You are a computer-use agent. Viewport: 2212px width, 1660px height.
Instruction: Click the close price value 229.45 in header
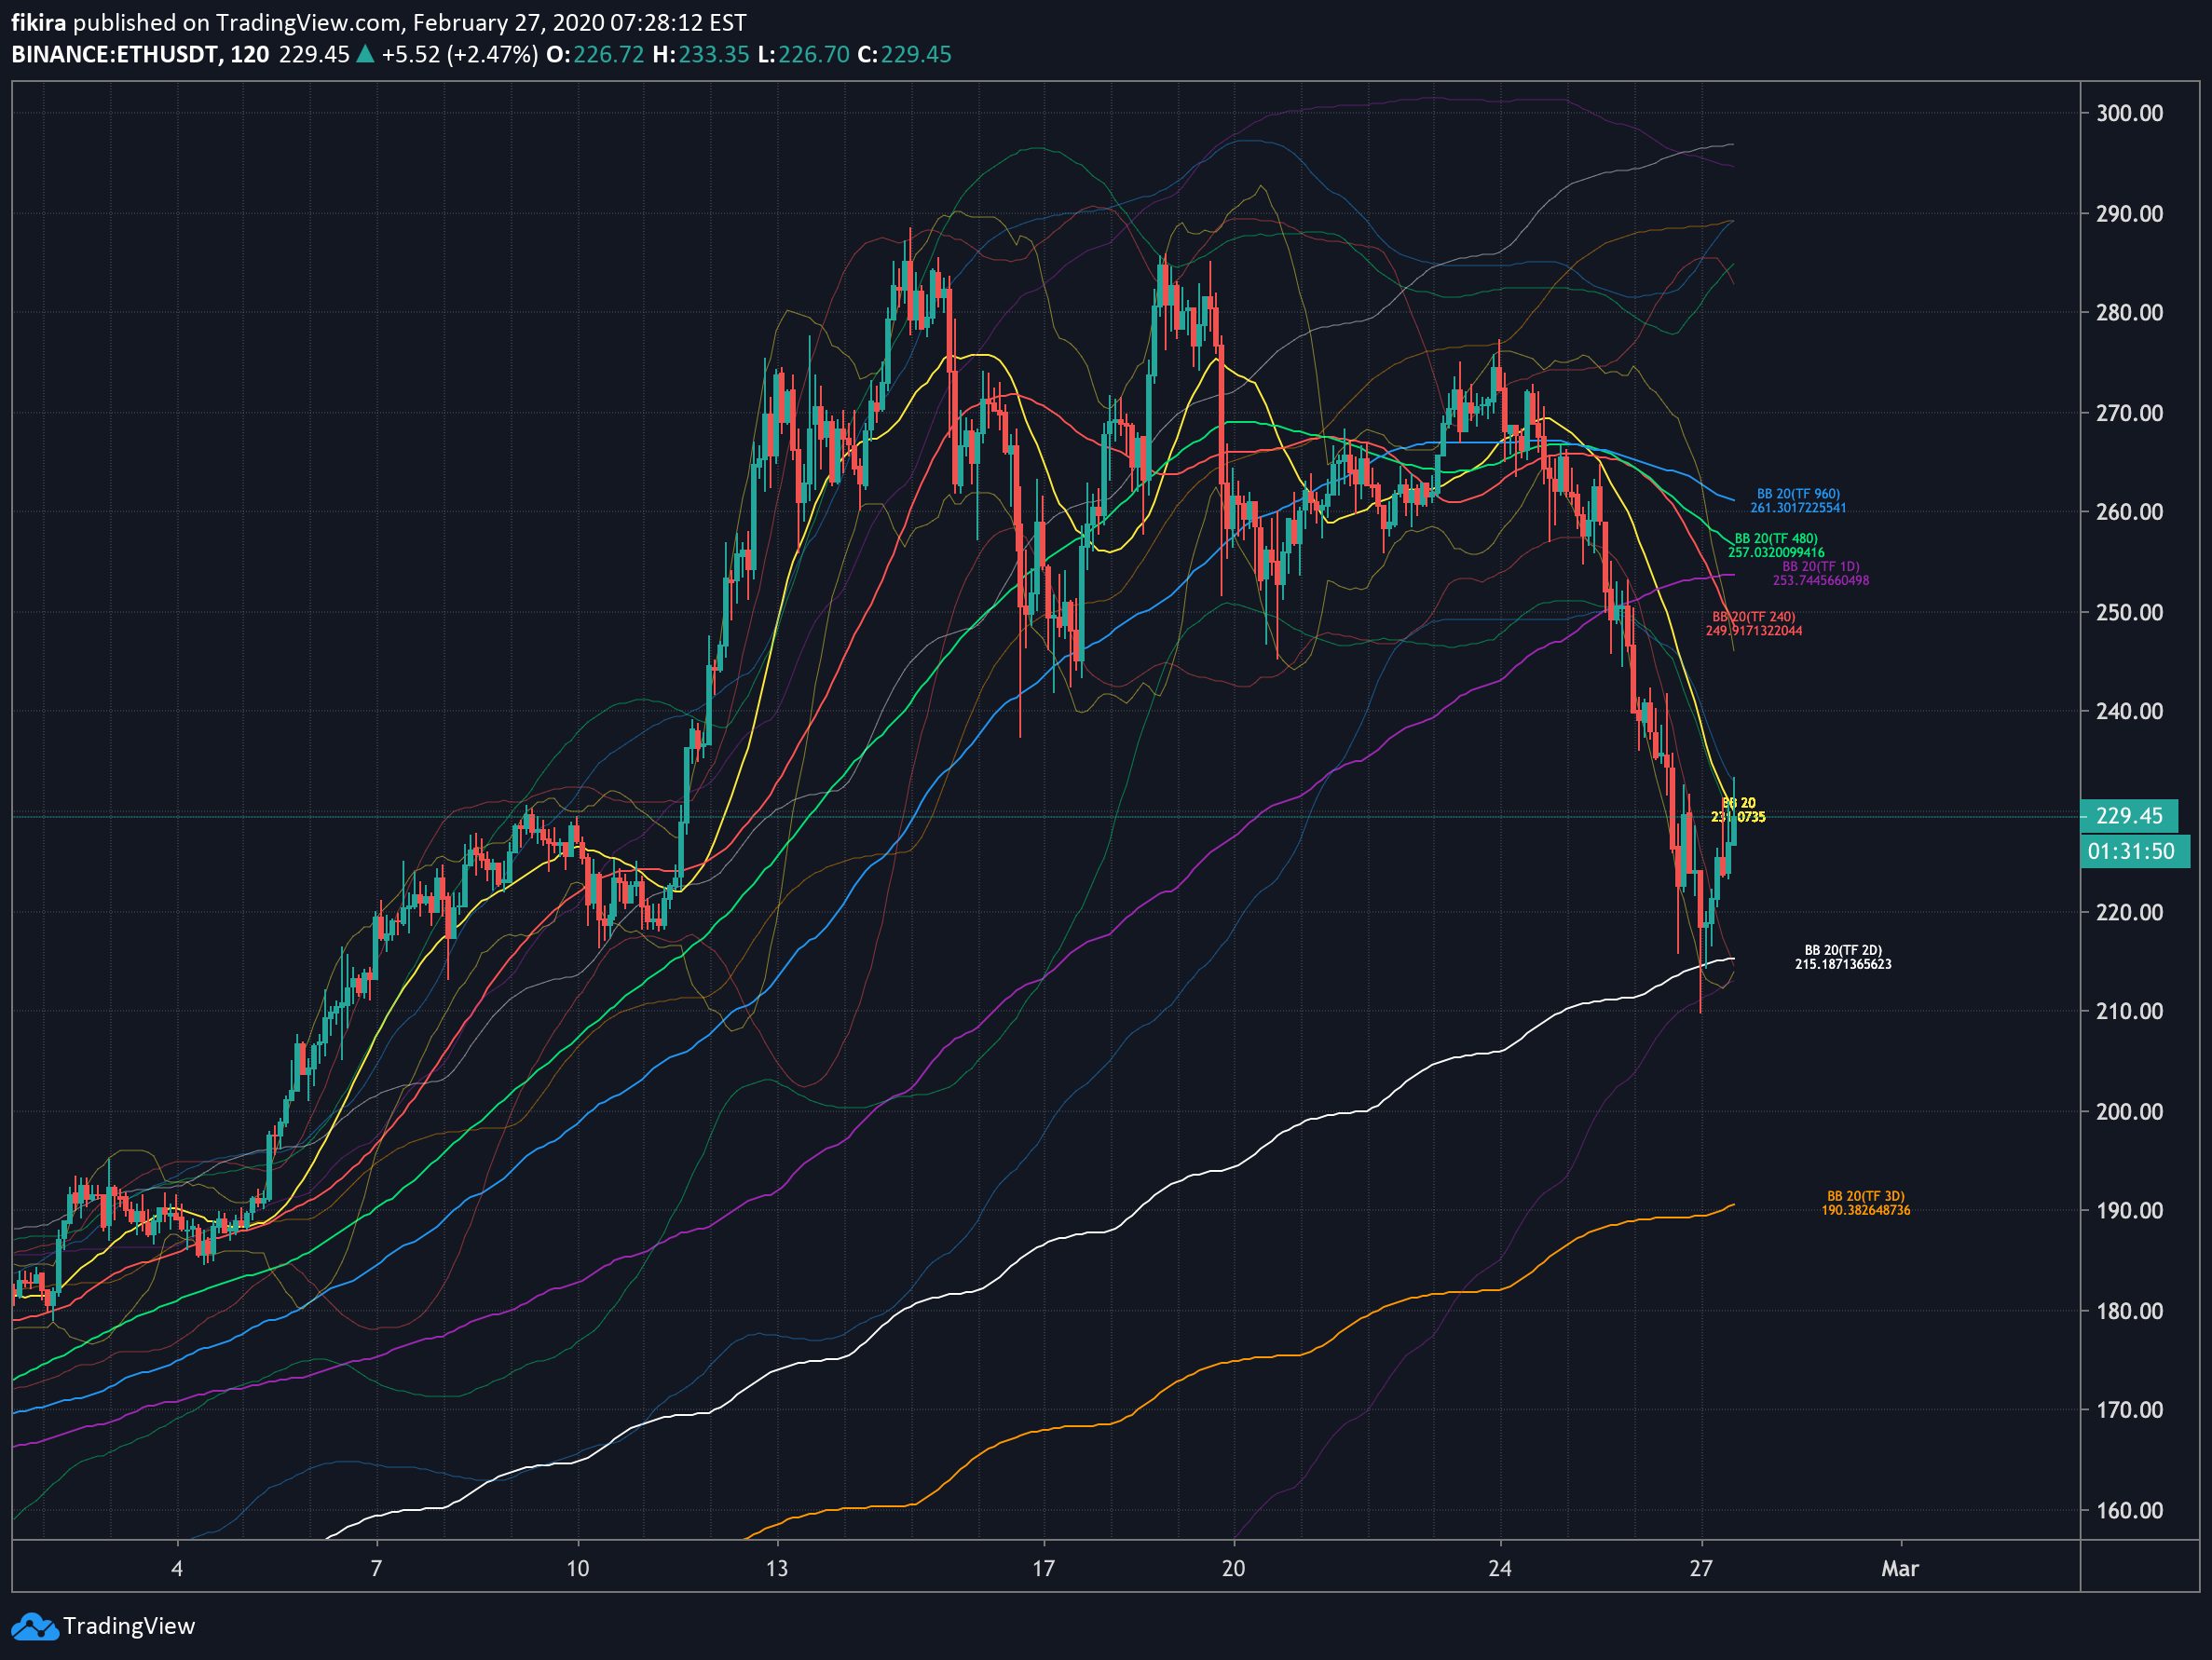(x=916, y=54)
